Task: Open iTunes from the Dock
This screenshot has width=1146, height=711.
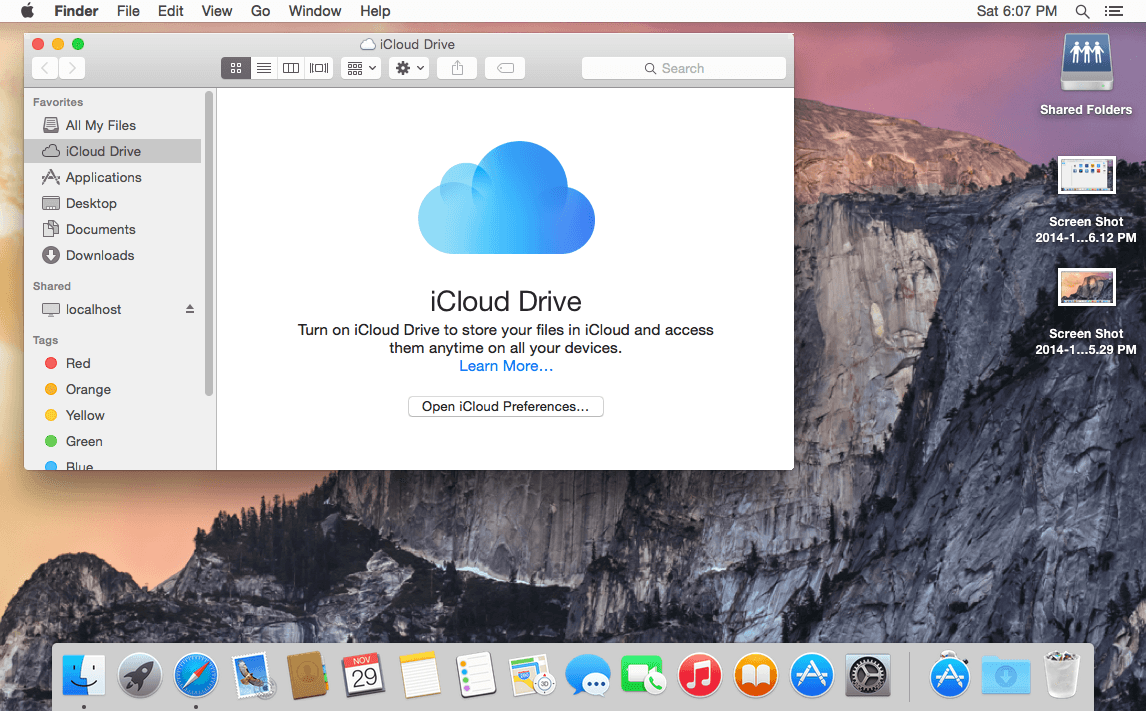Action: (x=699, y=674)
